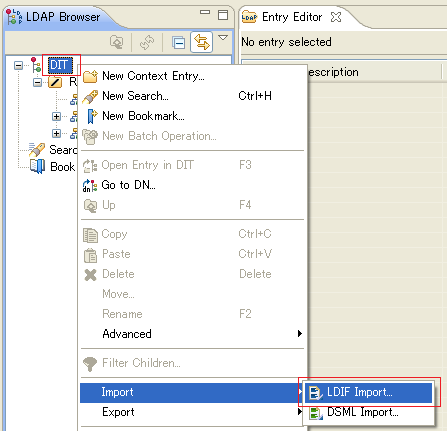Open the Advanced submenu
The image size is (447, 431).
(192, 334)
